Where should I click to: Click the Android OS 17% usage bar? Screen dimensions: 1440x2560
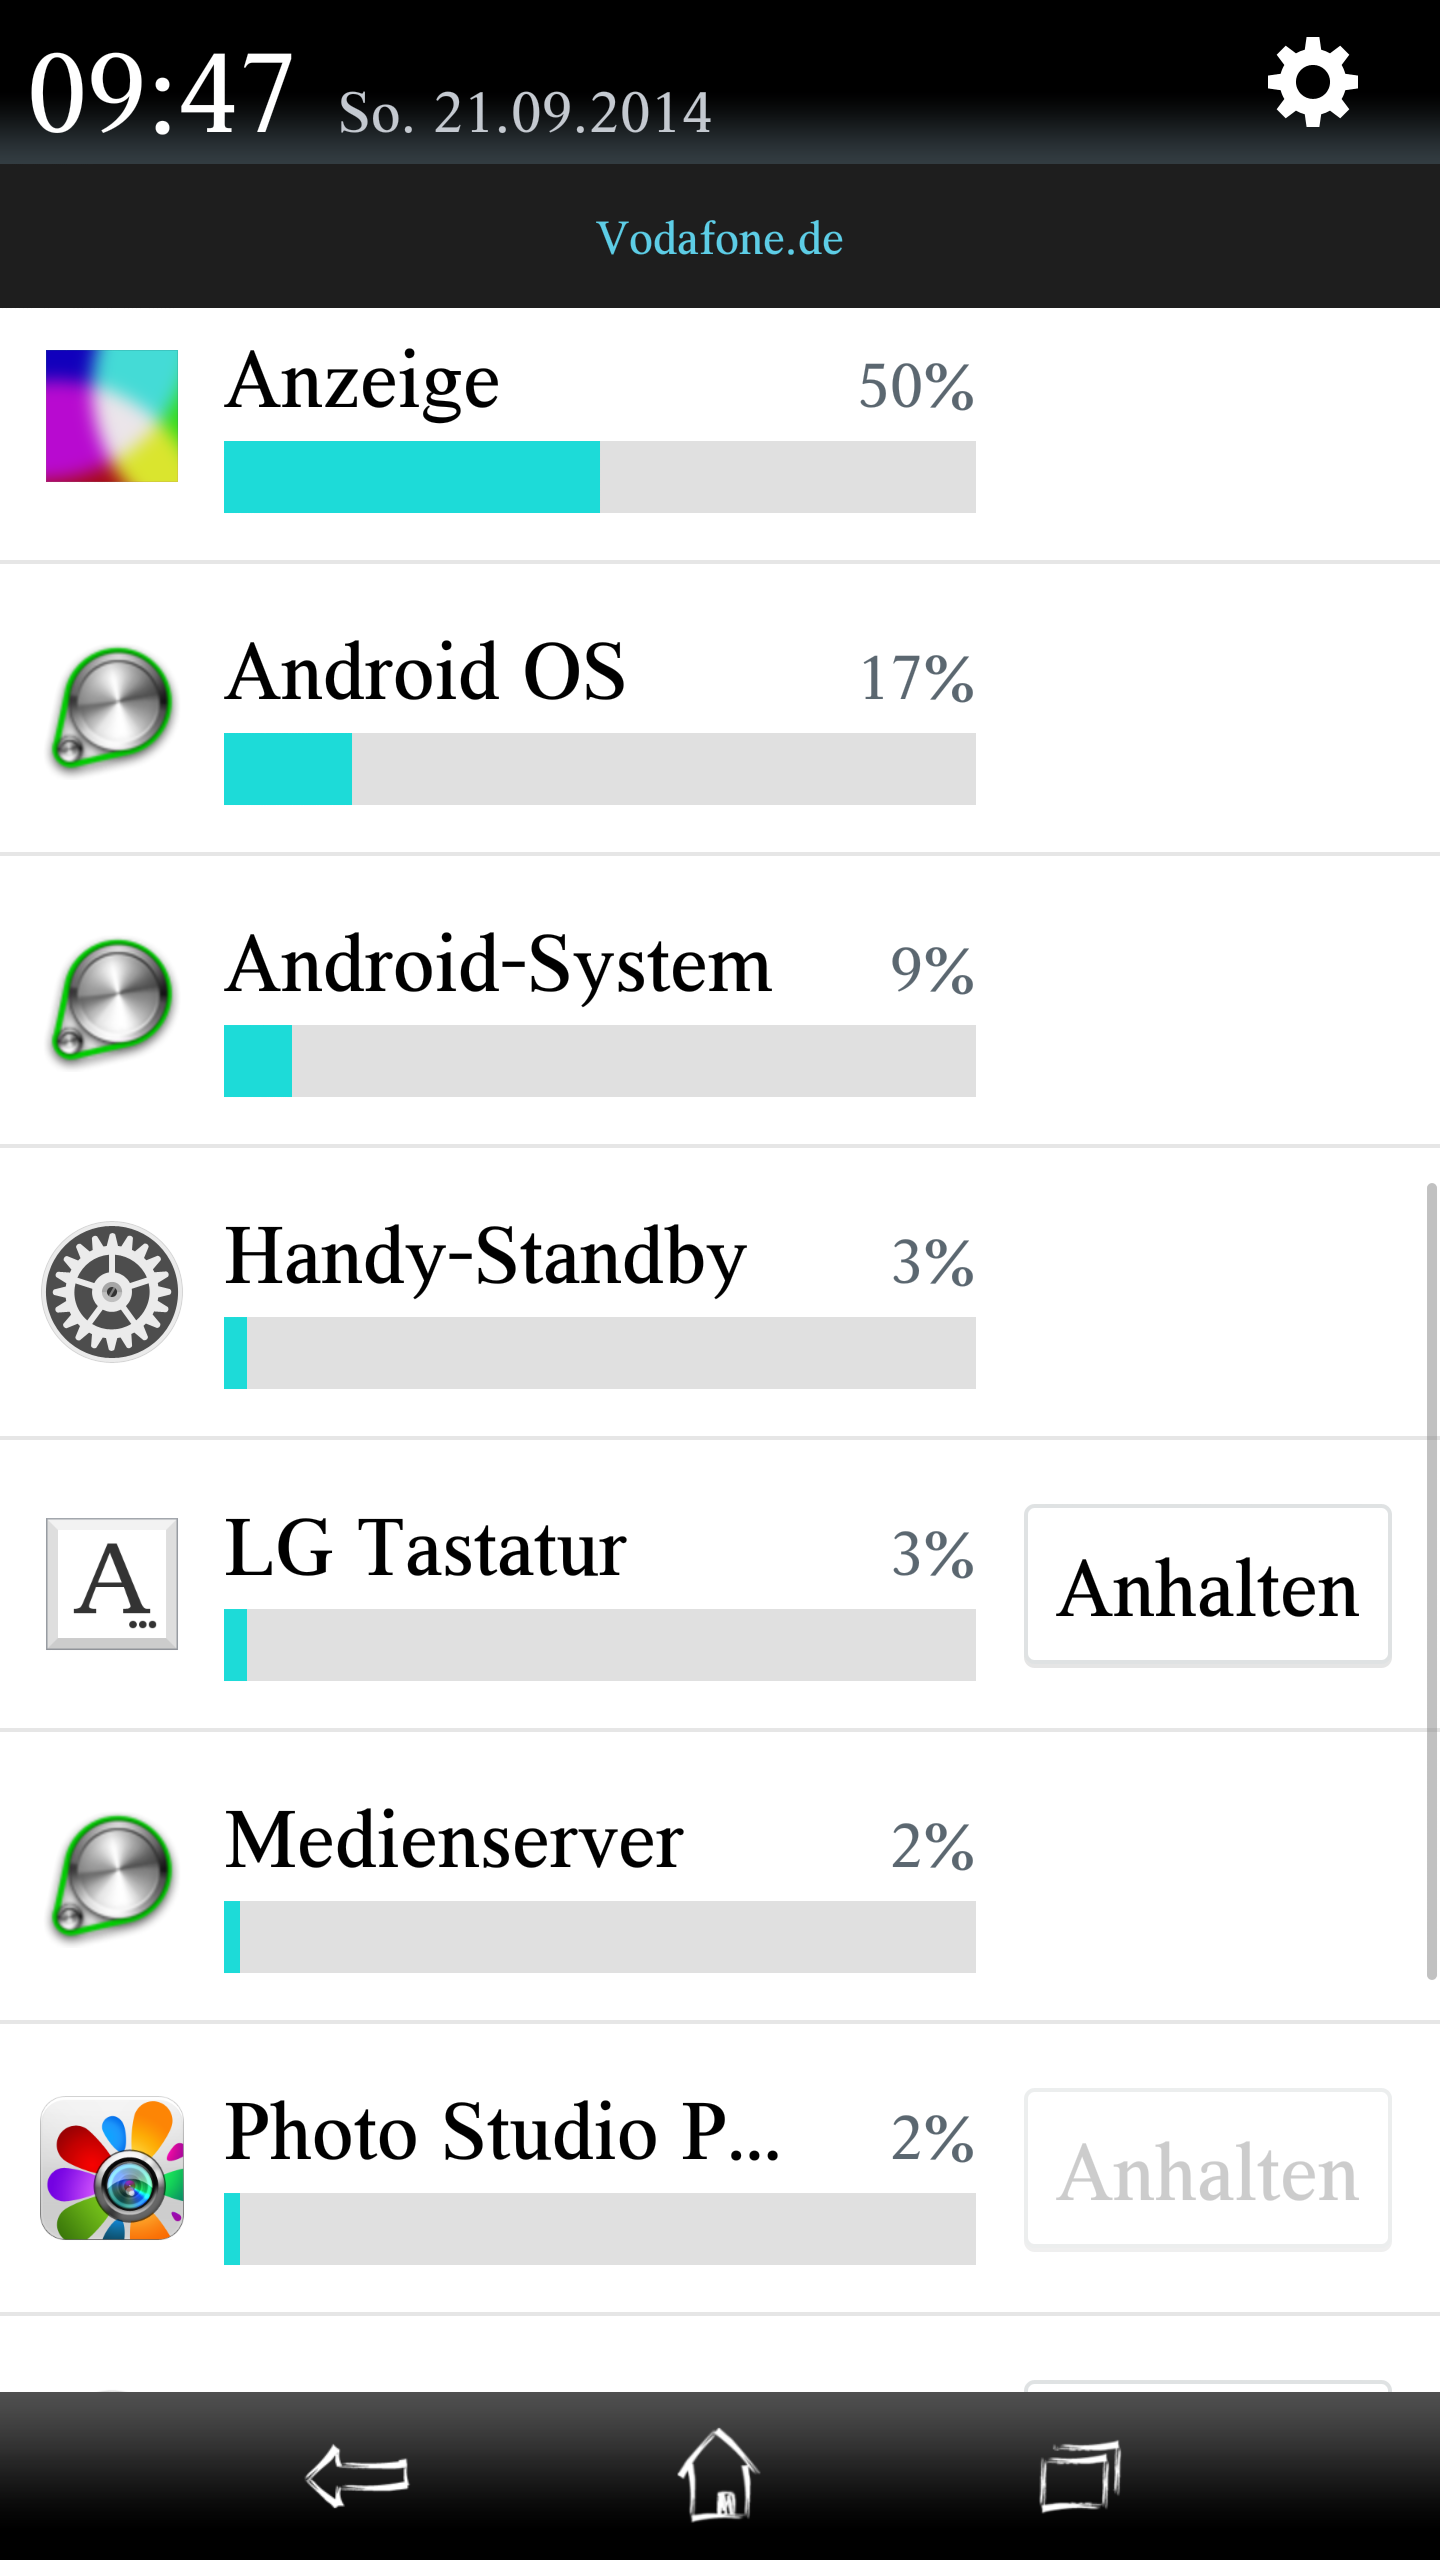click(x=600, y=769)
